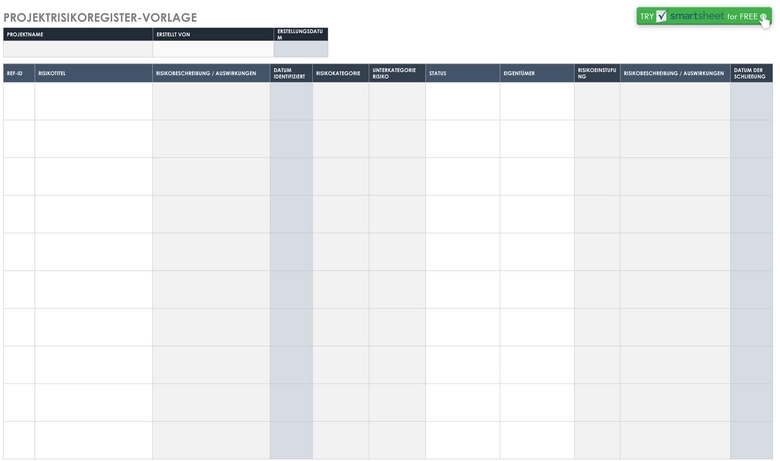Viewport: 780px width, 461px height.
Task: Select the REF-ID column header
Action: [19, 73]
